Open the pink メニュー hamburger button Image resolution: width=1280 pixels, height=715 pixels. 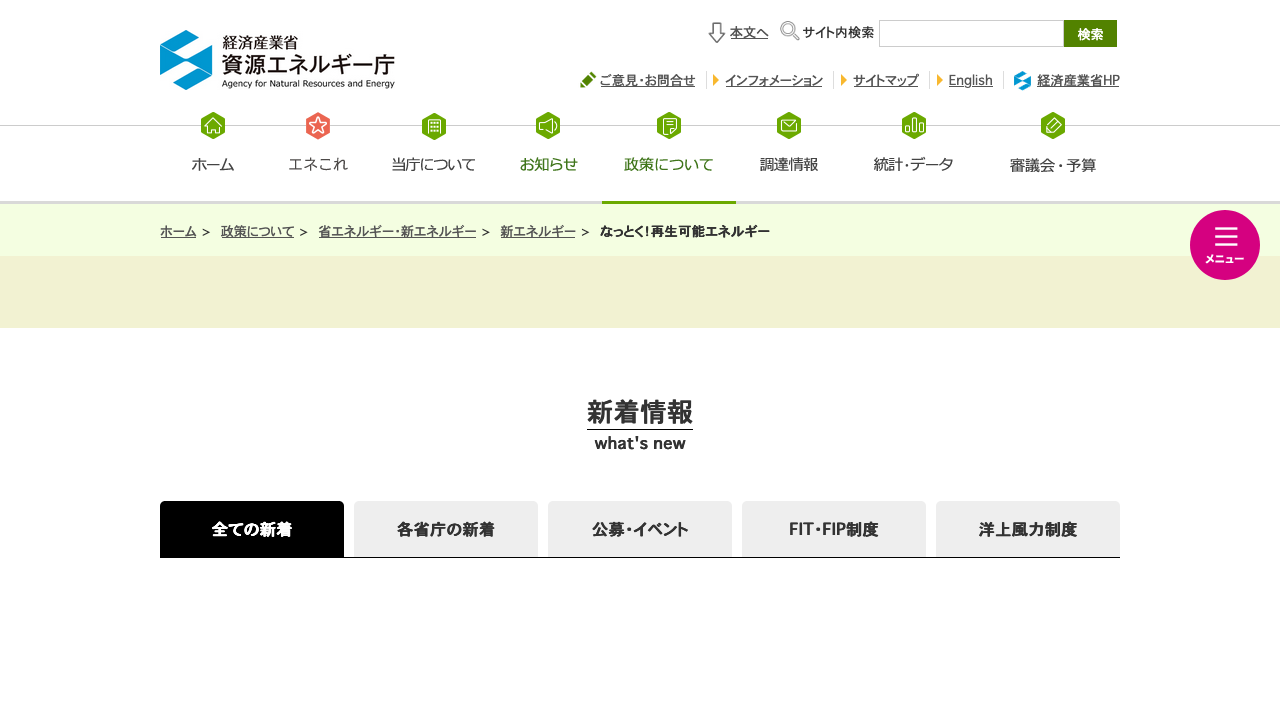click(x=1224, y=244)
